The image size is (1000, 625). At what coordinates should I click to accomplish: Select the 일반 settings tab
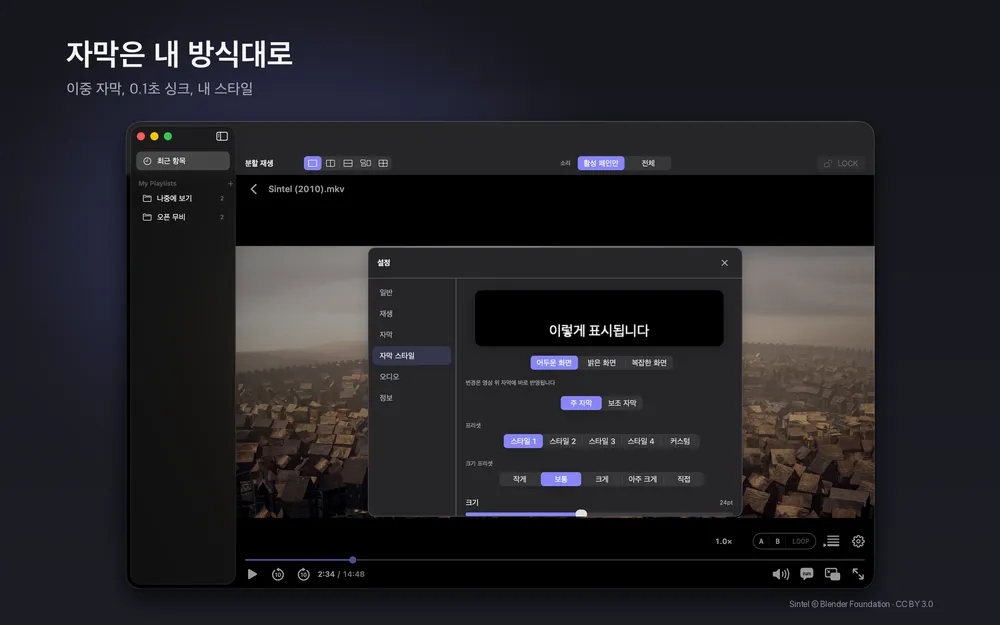tap(411, 292)
